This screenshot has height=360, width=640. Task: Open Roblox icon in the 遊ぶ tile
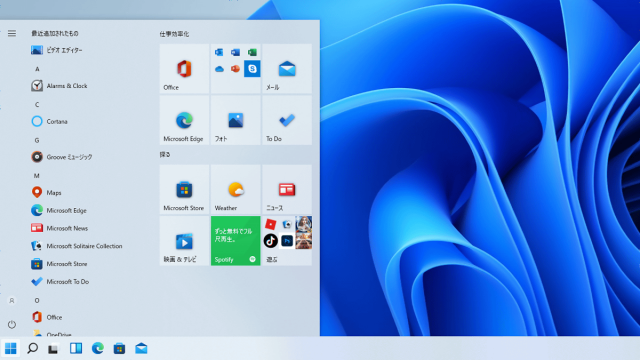(x=271, y=224)
